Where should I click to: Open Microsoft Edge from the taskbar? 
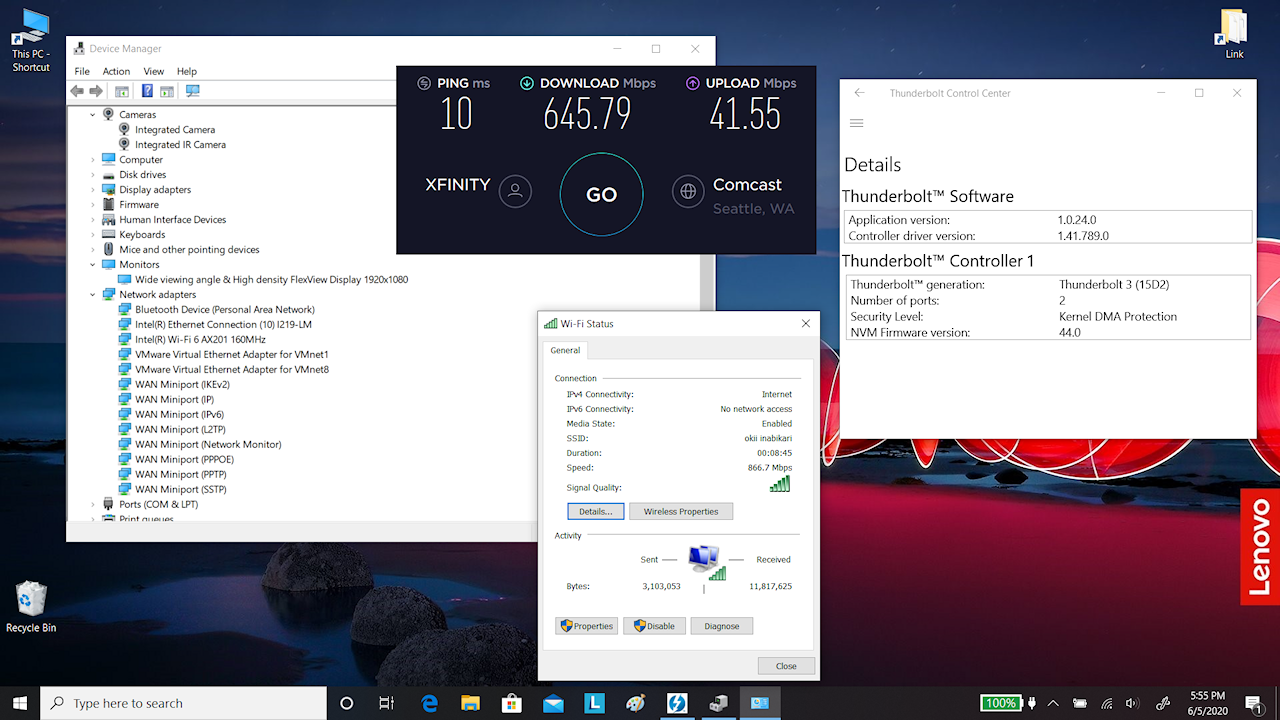[430, 703]
